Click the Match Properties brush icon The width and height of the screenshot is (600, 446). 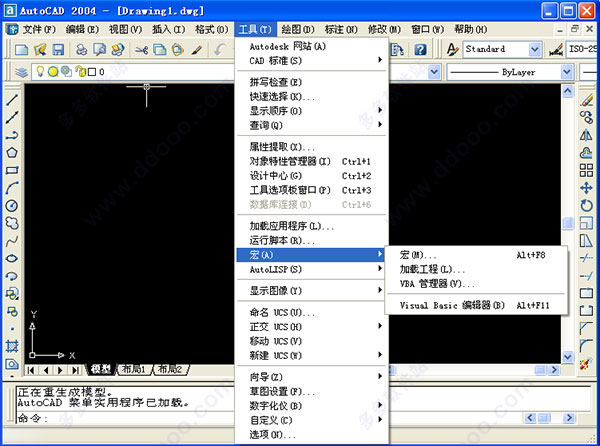point(197,49)
